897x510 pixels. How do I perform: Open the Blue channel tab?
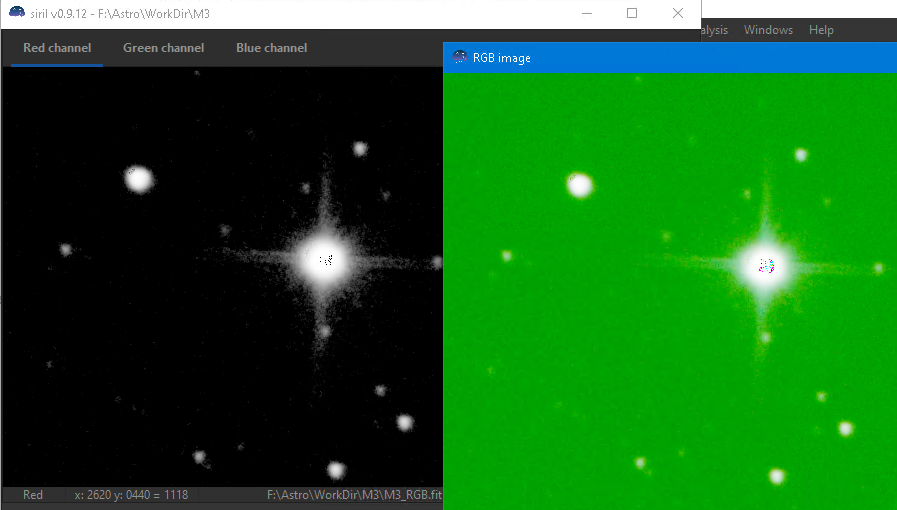272,48
